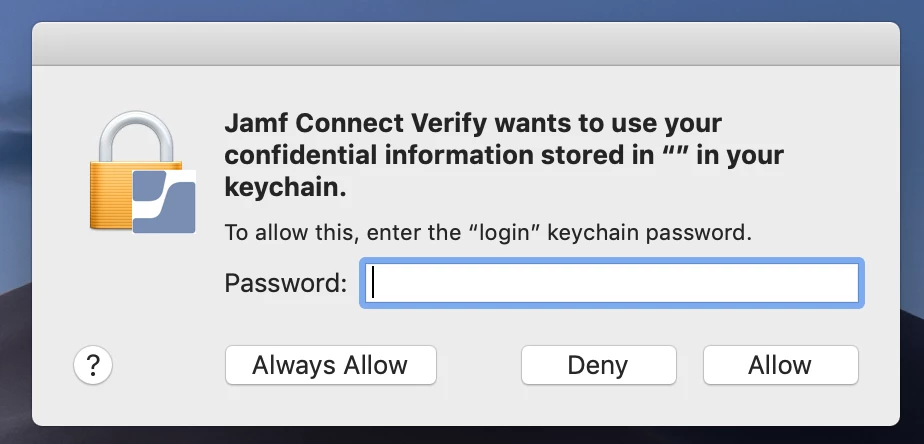This screenshot has height=444, width=924.
Task: Deny the keychain access request
Action: point(599,365)
